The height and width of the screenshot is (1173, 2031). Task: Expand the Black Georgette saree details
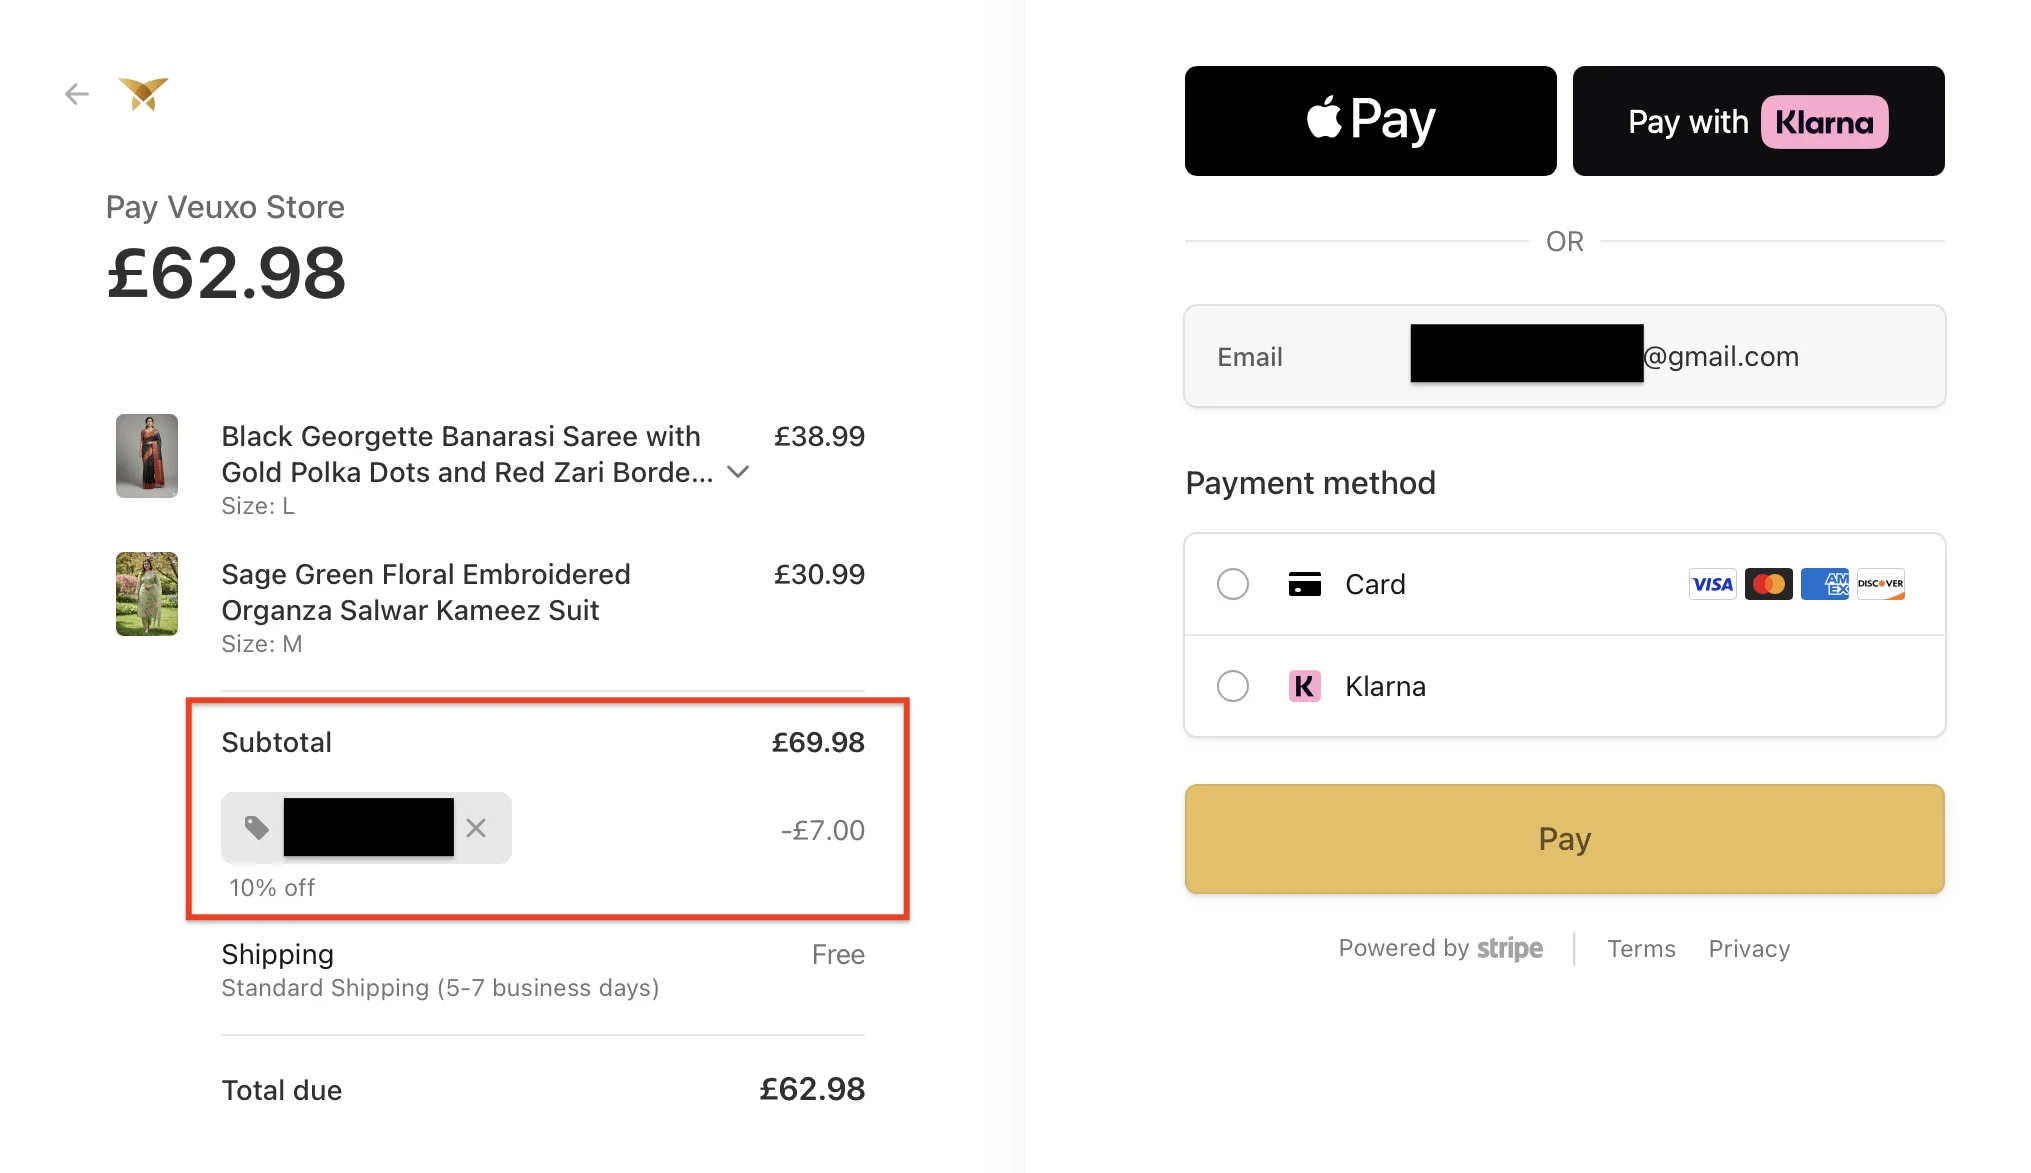pyautogui.click(x=738, y=472)
